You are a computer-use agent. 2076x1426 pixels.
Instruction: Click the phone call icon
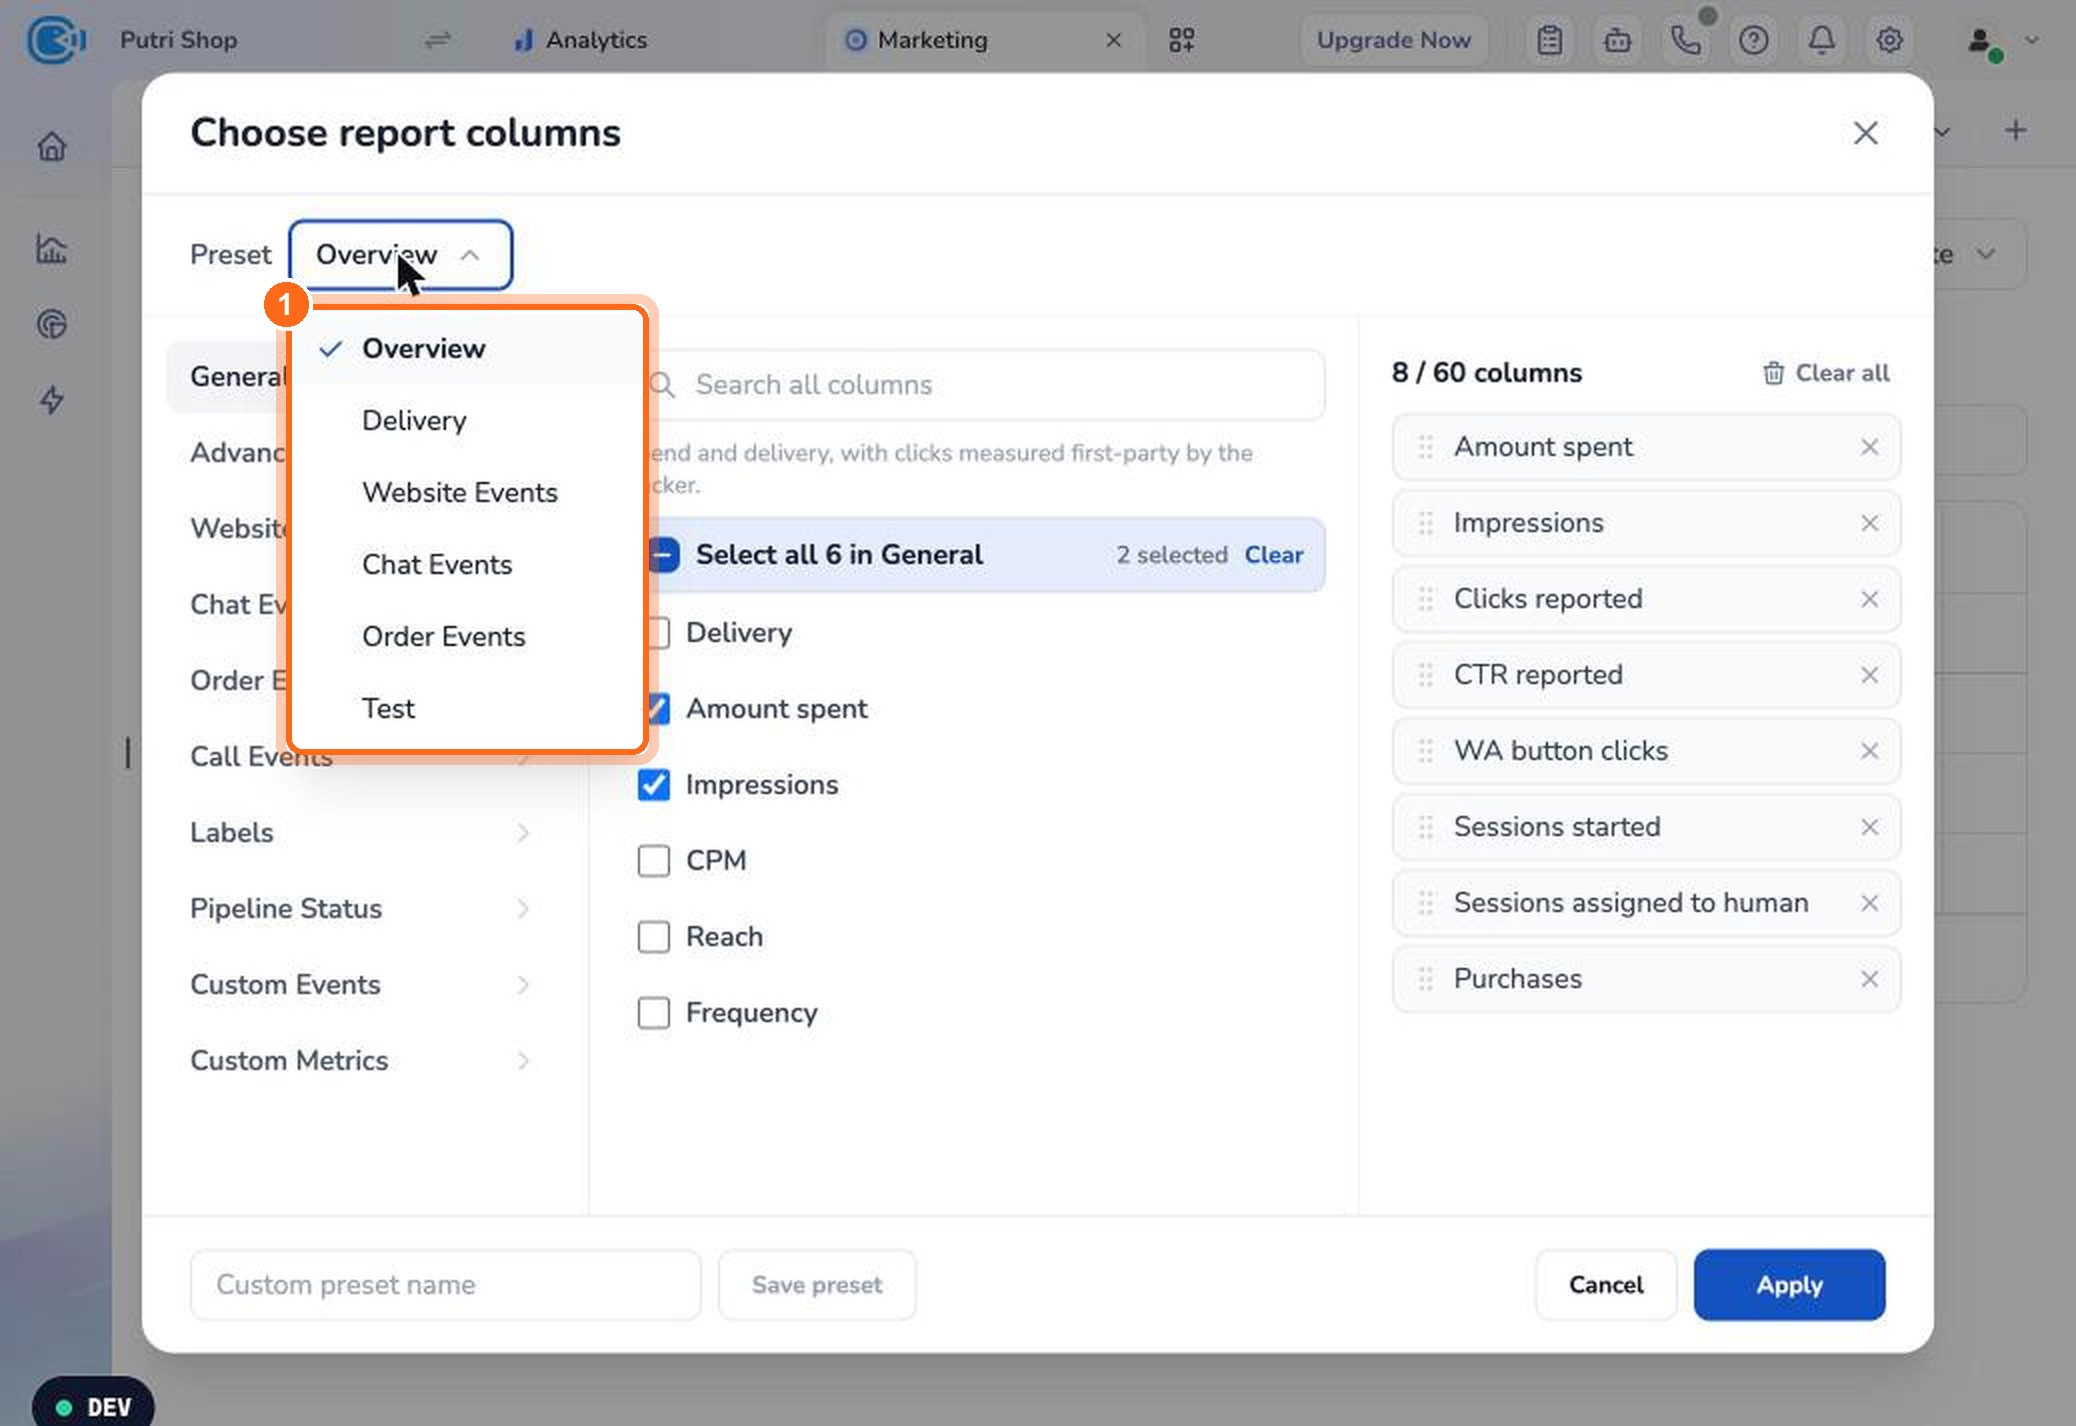(1685, 40)
